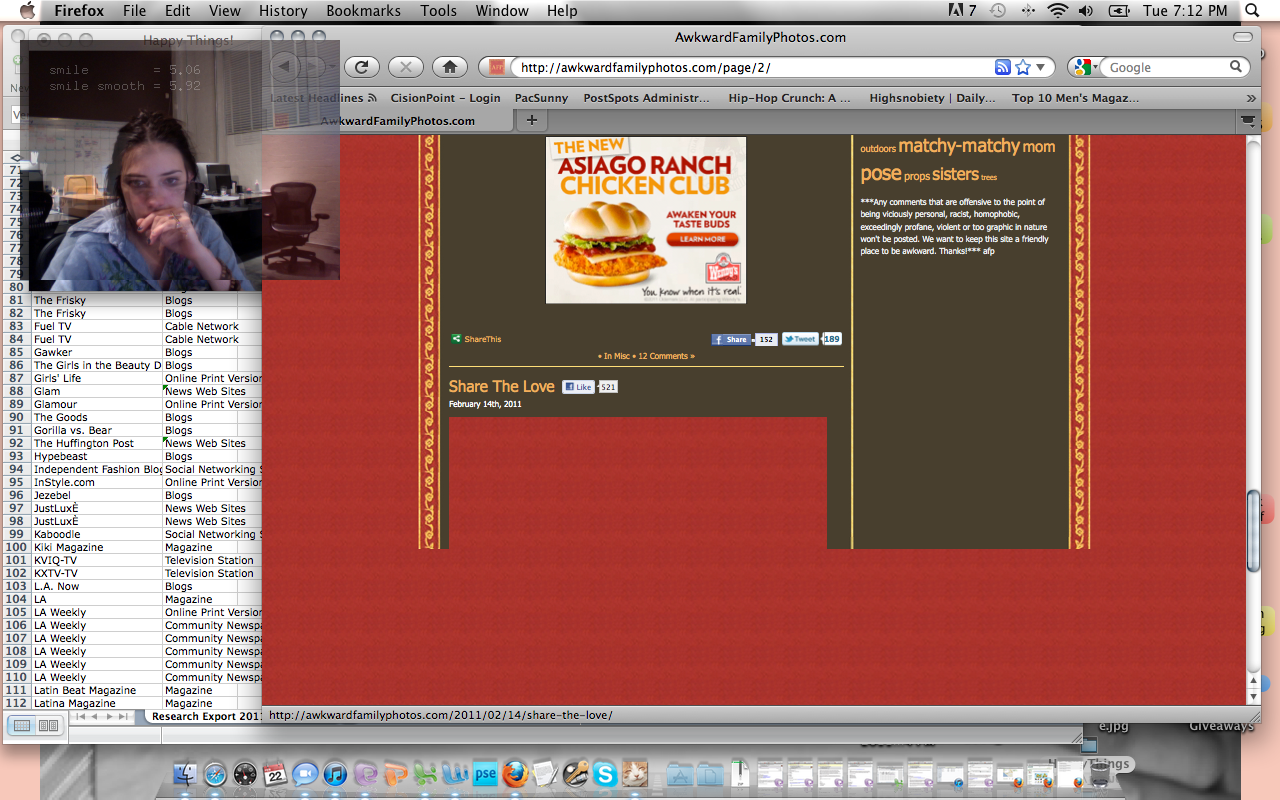Viewport: 1280px width, 800px height.
Task: Open the "12 Comments" link
Action: (x=666, y=356)
